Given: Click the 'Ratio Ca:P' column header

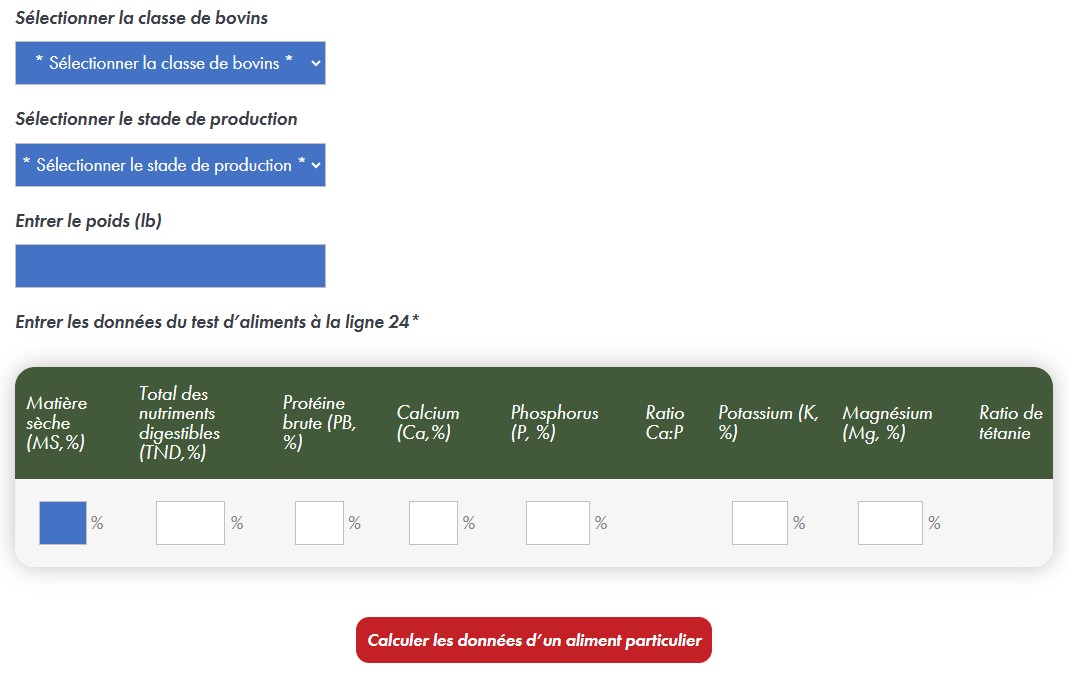Looking at the screenshot, I should 665,423.
